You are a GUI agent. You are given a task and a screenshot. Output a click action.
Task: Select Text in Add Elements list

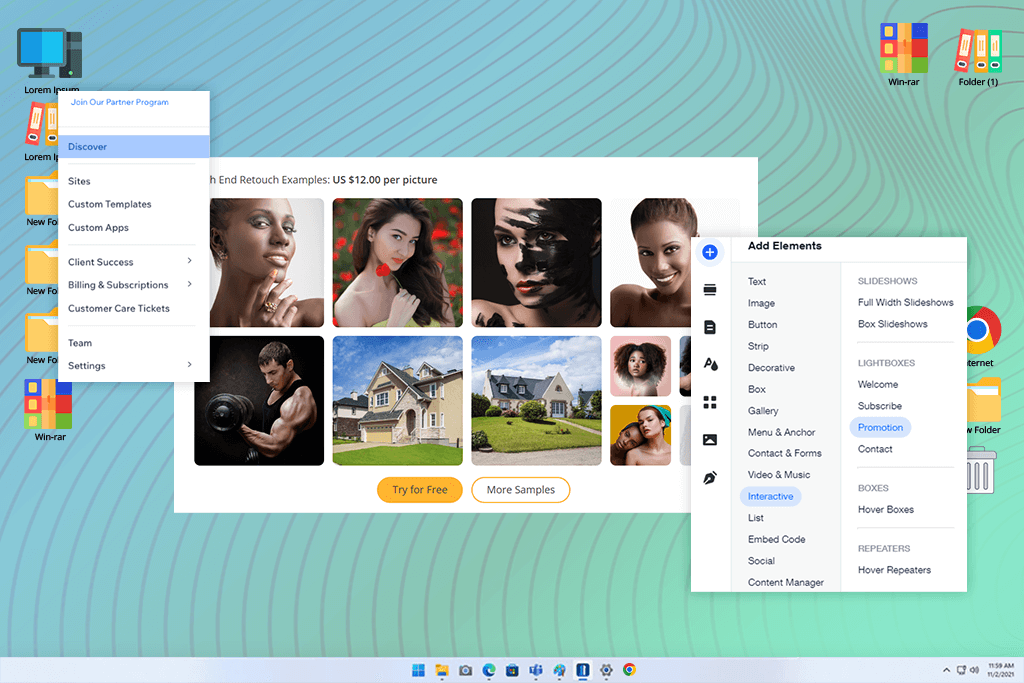[757, 281]
